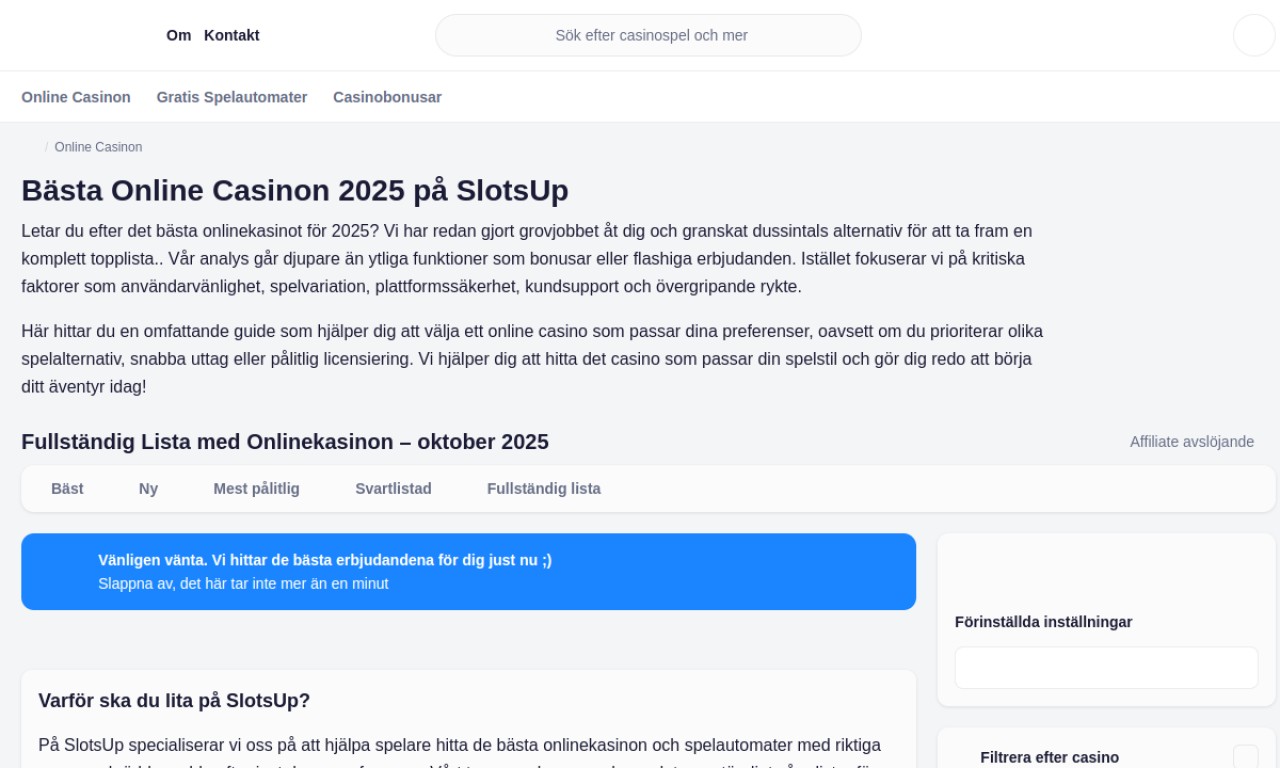Select the Fullständig lista tab
Viewport: 1280px width, 768px height.
coord(543,489)
